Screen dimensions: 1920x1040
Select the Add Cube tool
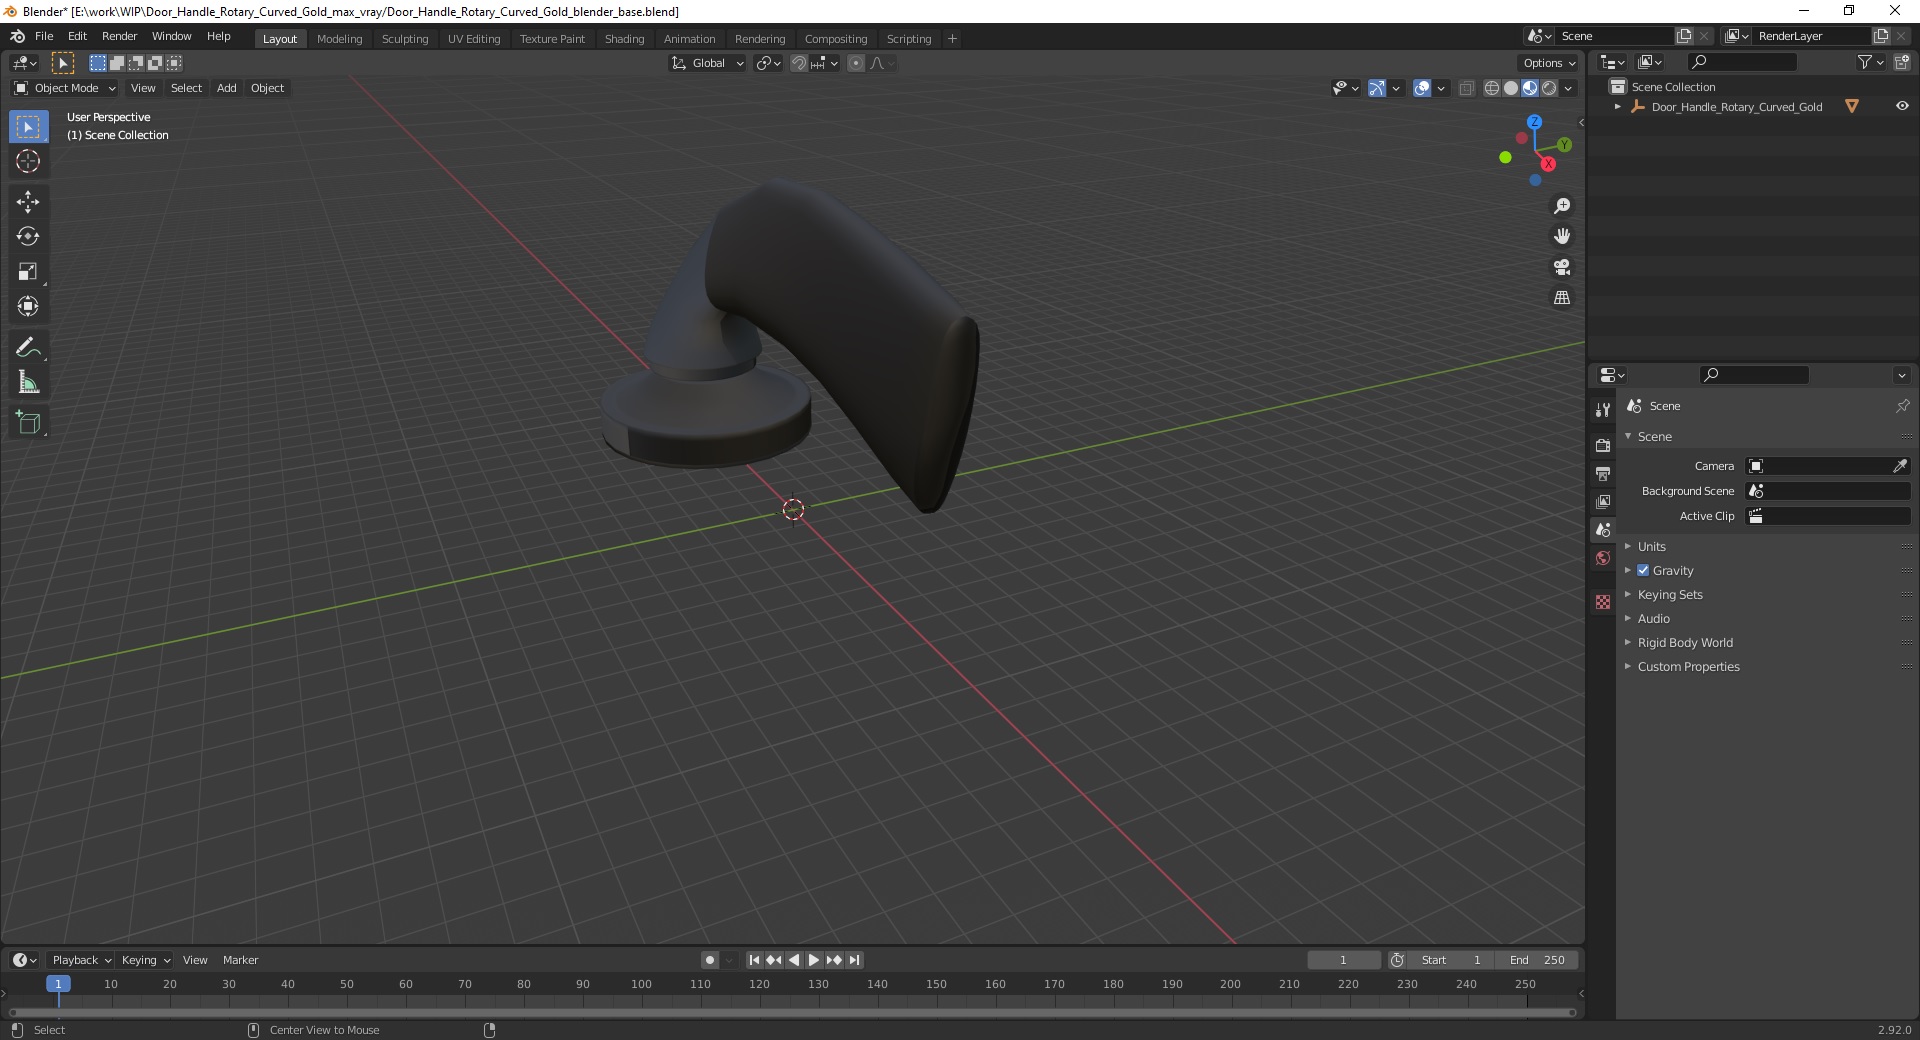click(x=28, y=423)
